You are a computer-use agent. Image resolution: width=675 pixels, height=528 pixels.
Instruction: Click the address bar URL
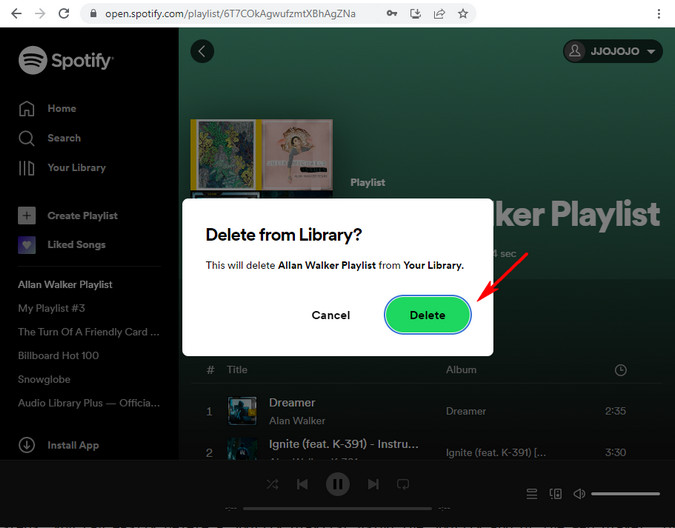pyautogui.click(x=230, y=14)
